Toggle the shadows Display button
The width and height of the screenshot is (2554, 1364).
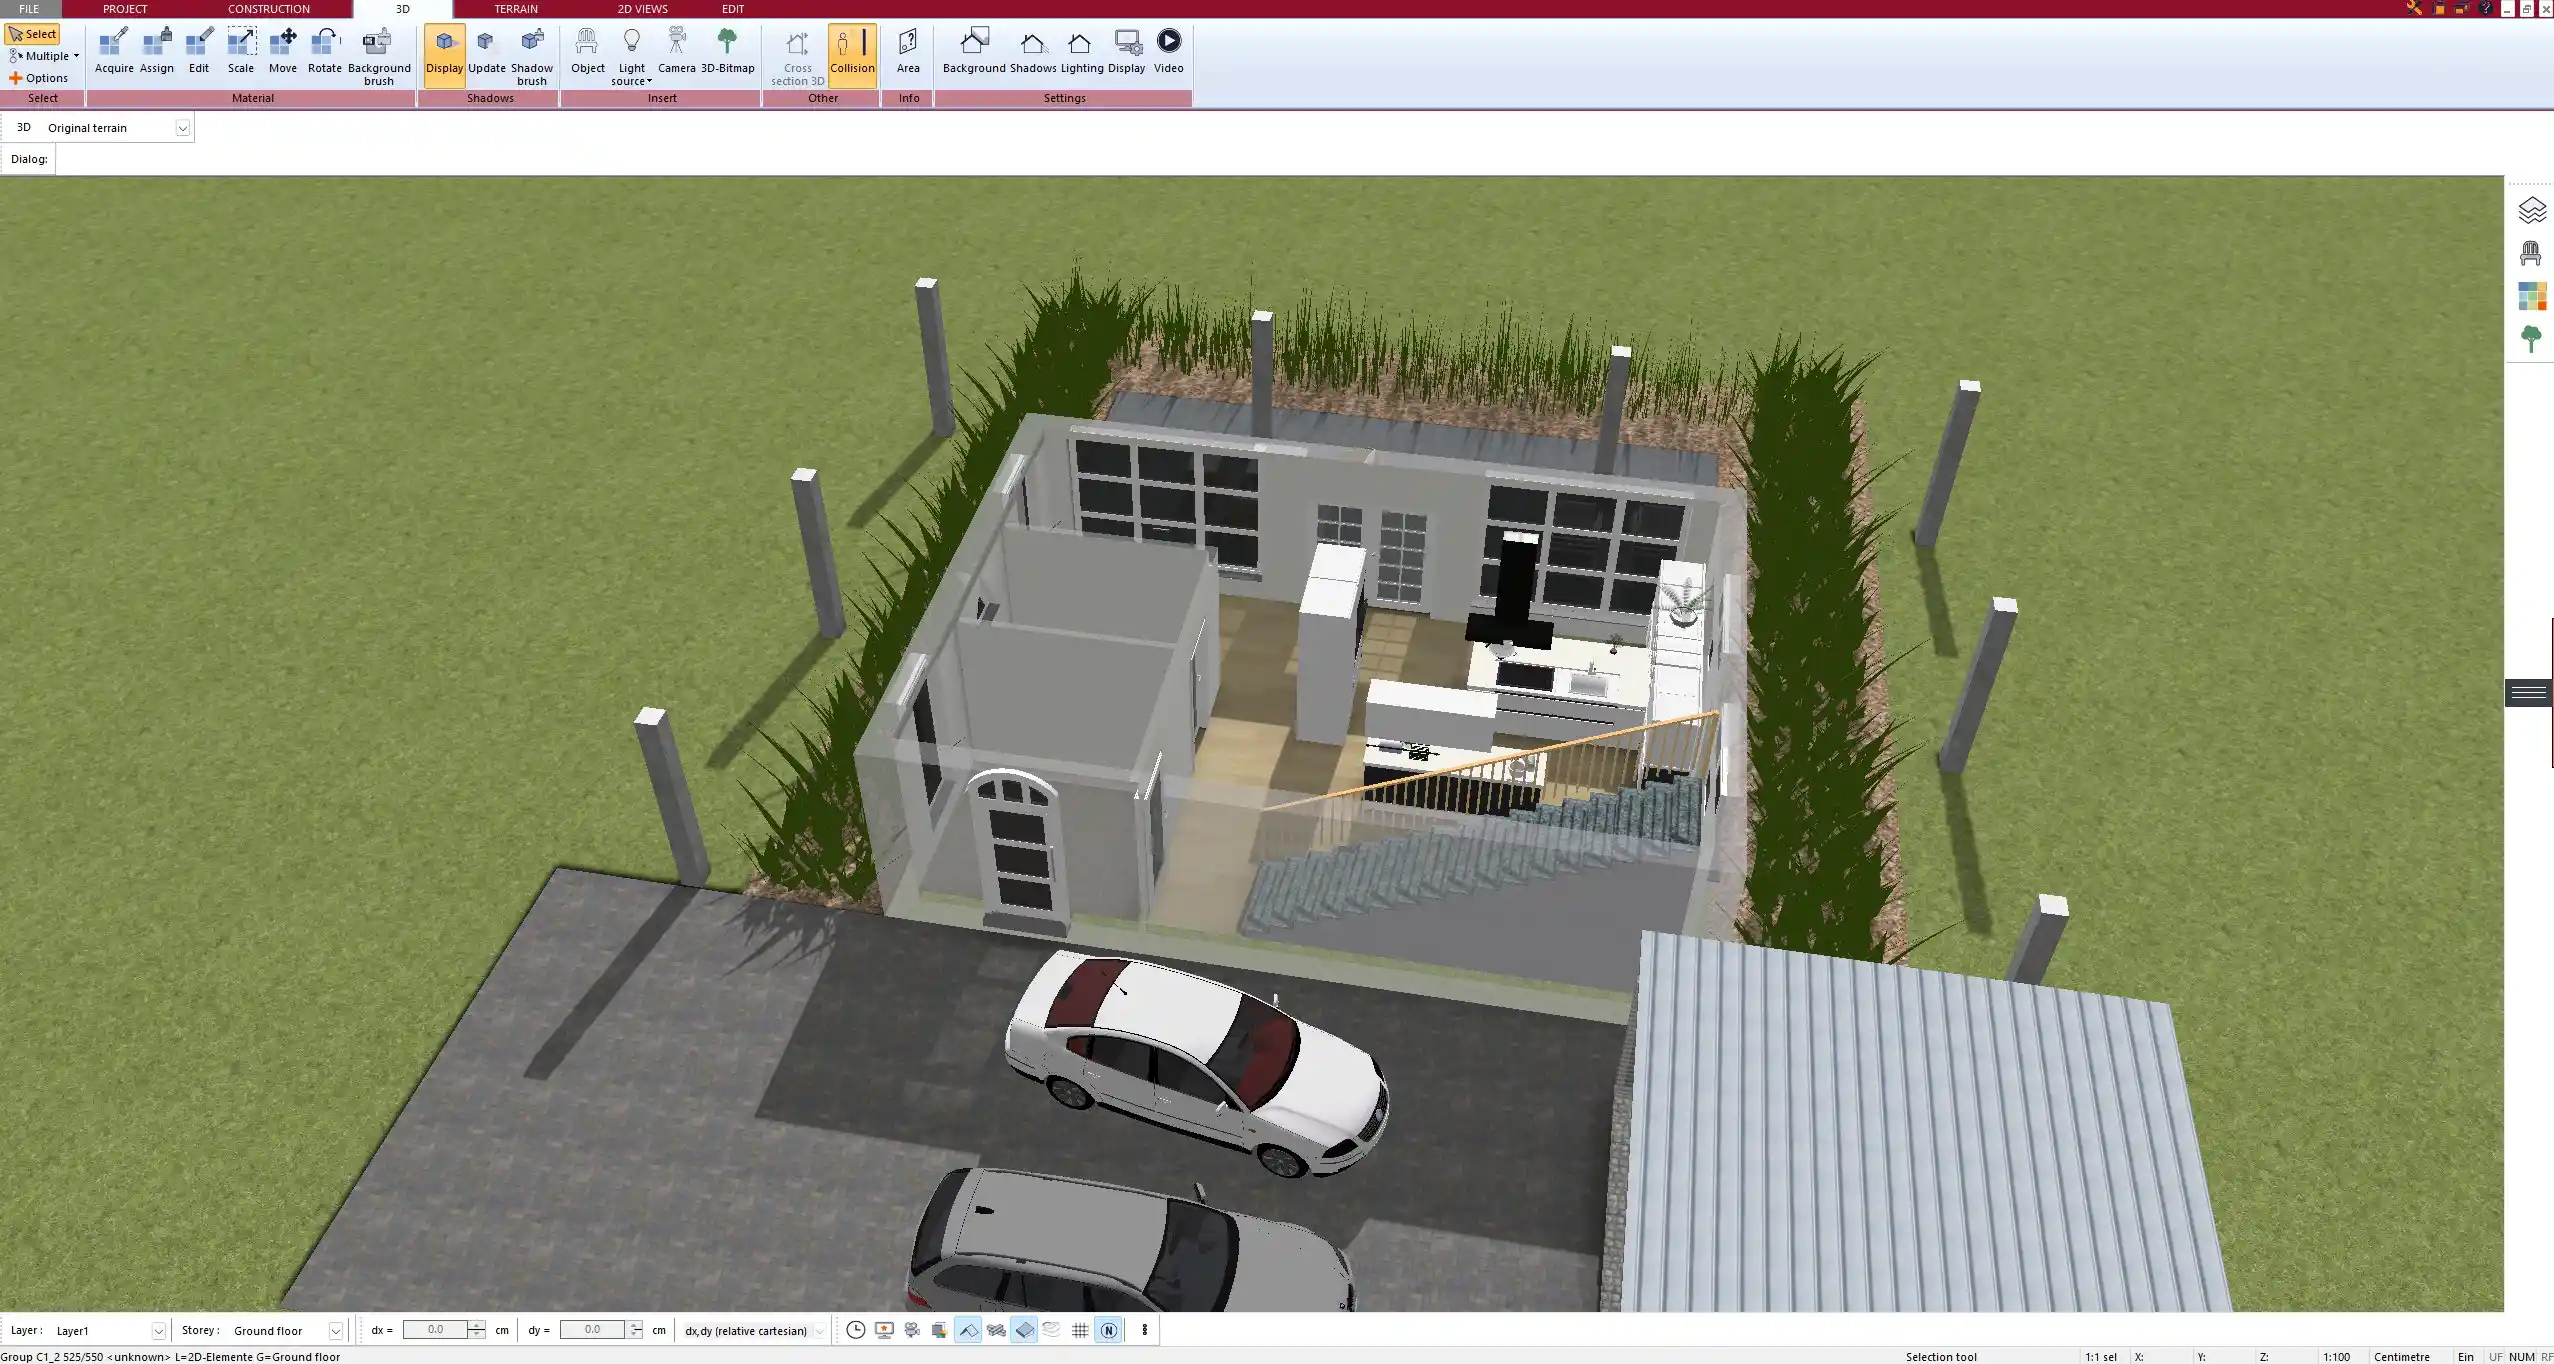[445, 55]
